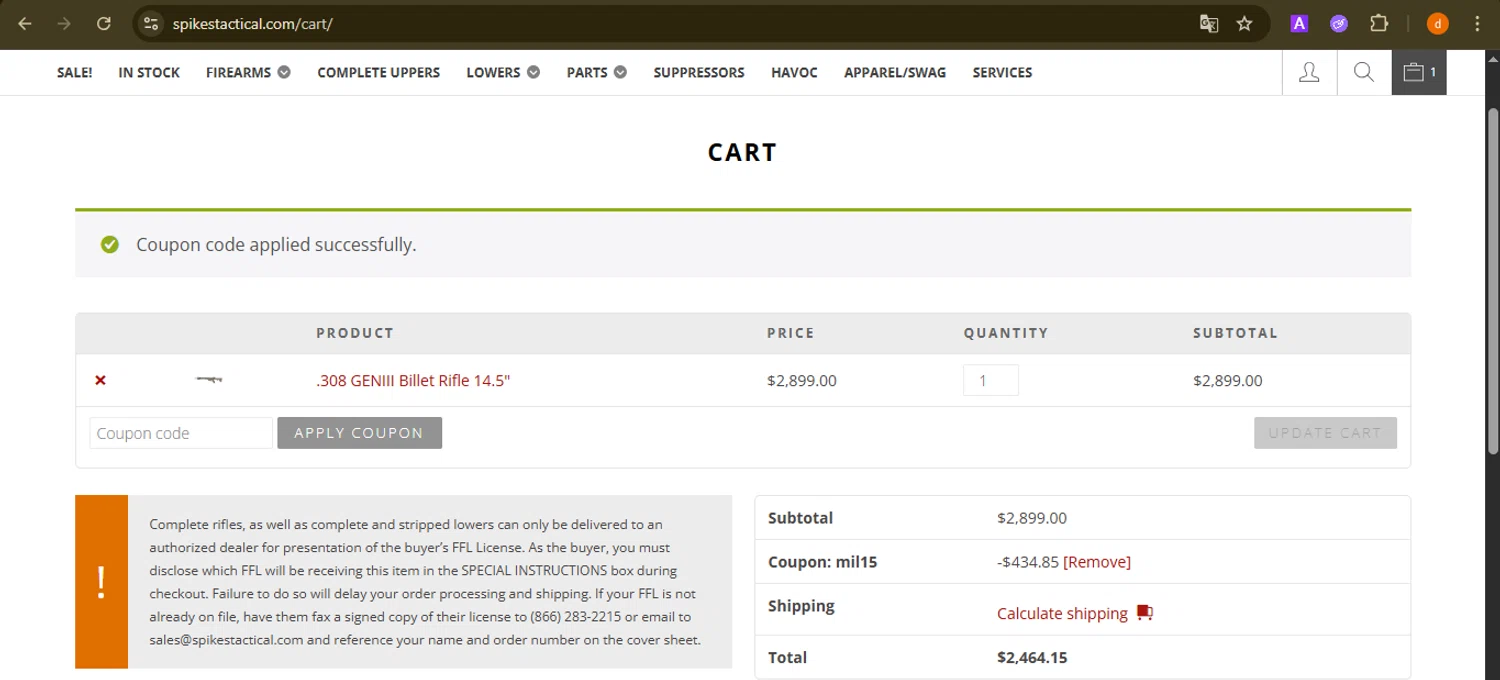Viewport: 1500px width, 680px height.
Task: Open the account user icon
Action: [x=1309, y=72]
